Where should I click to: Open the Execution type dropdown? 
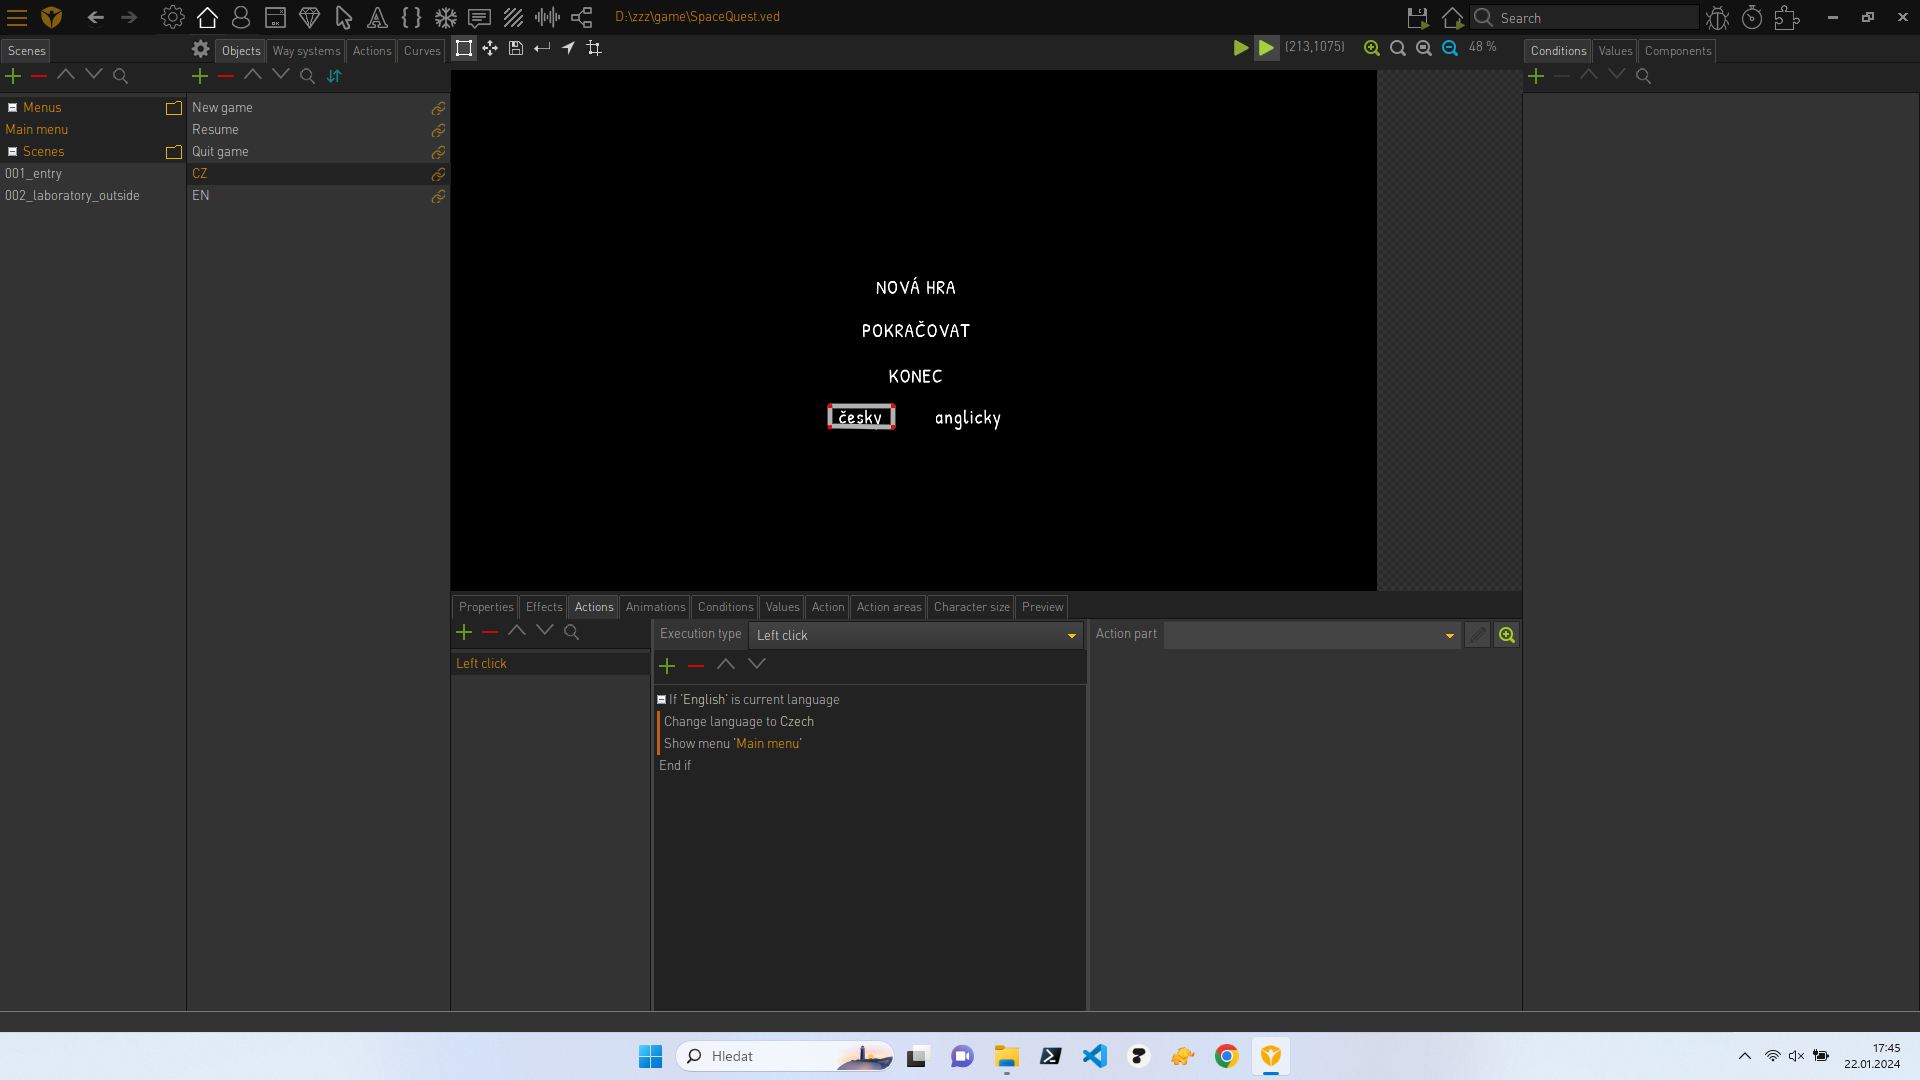point(915,635)
